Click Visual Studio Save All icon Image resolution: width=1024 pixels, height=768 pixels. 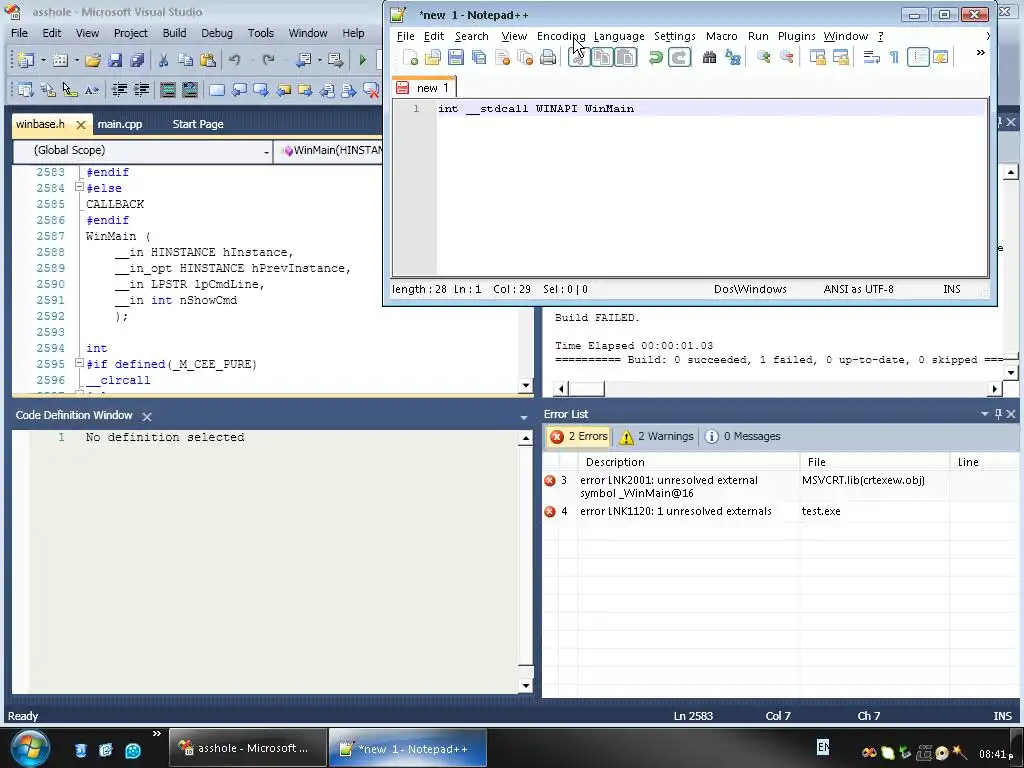(x=137, y=61)
